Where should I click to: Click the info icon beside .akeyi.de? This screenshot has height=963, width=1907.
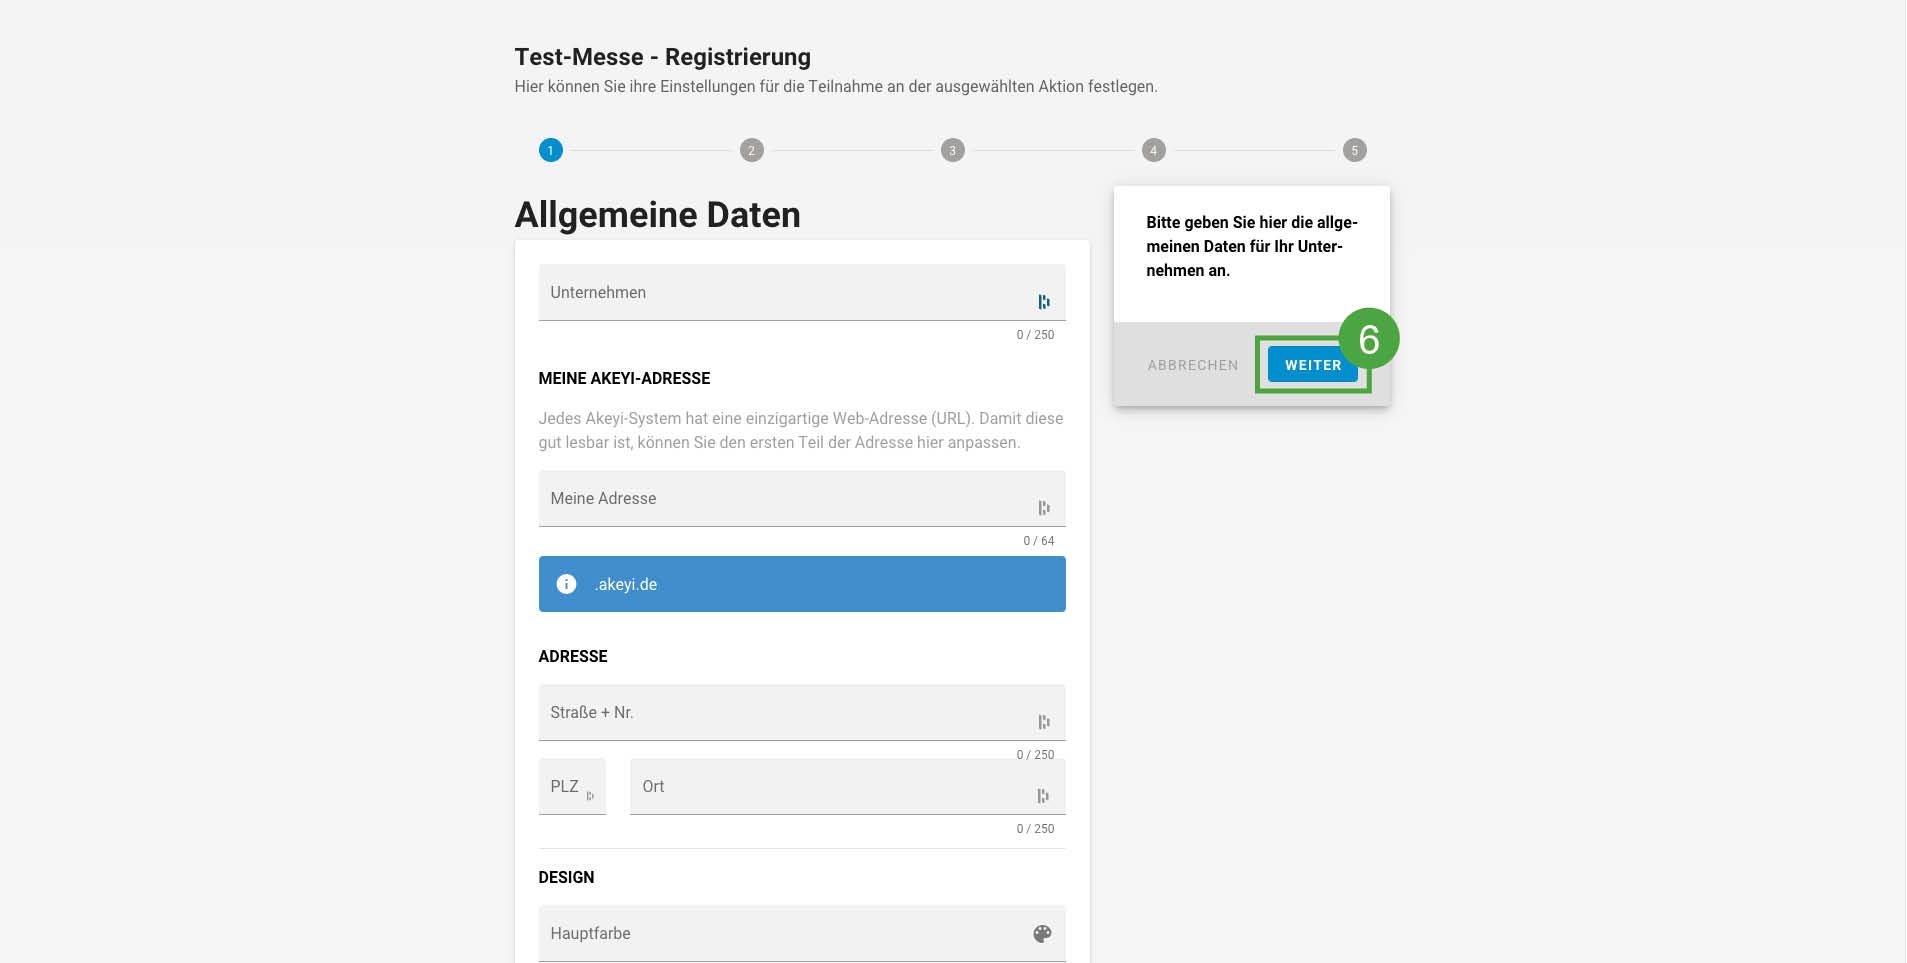[566, 584]
